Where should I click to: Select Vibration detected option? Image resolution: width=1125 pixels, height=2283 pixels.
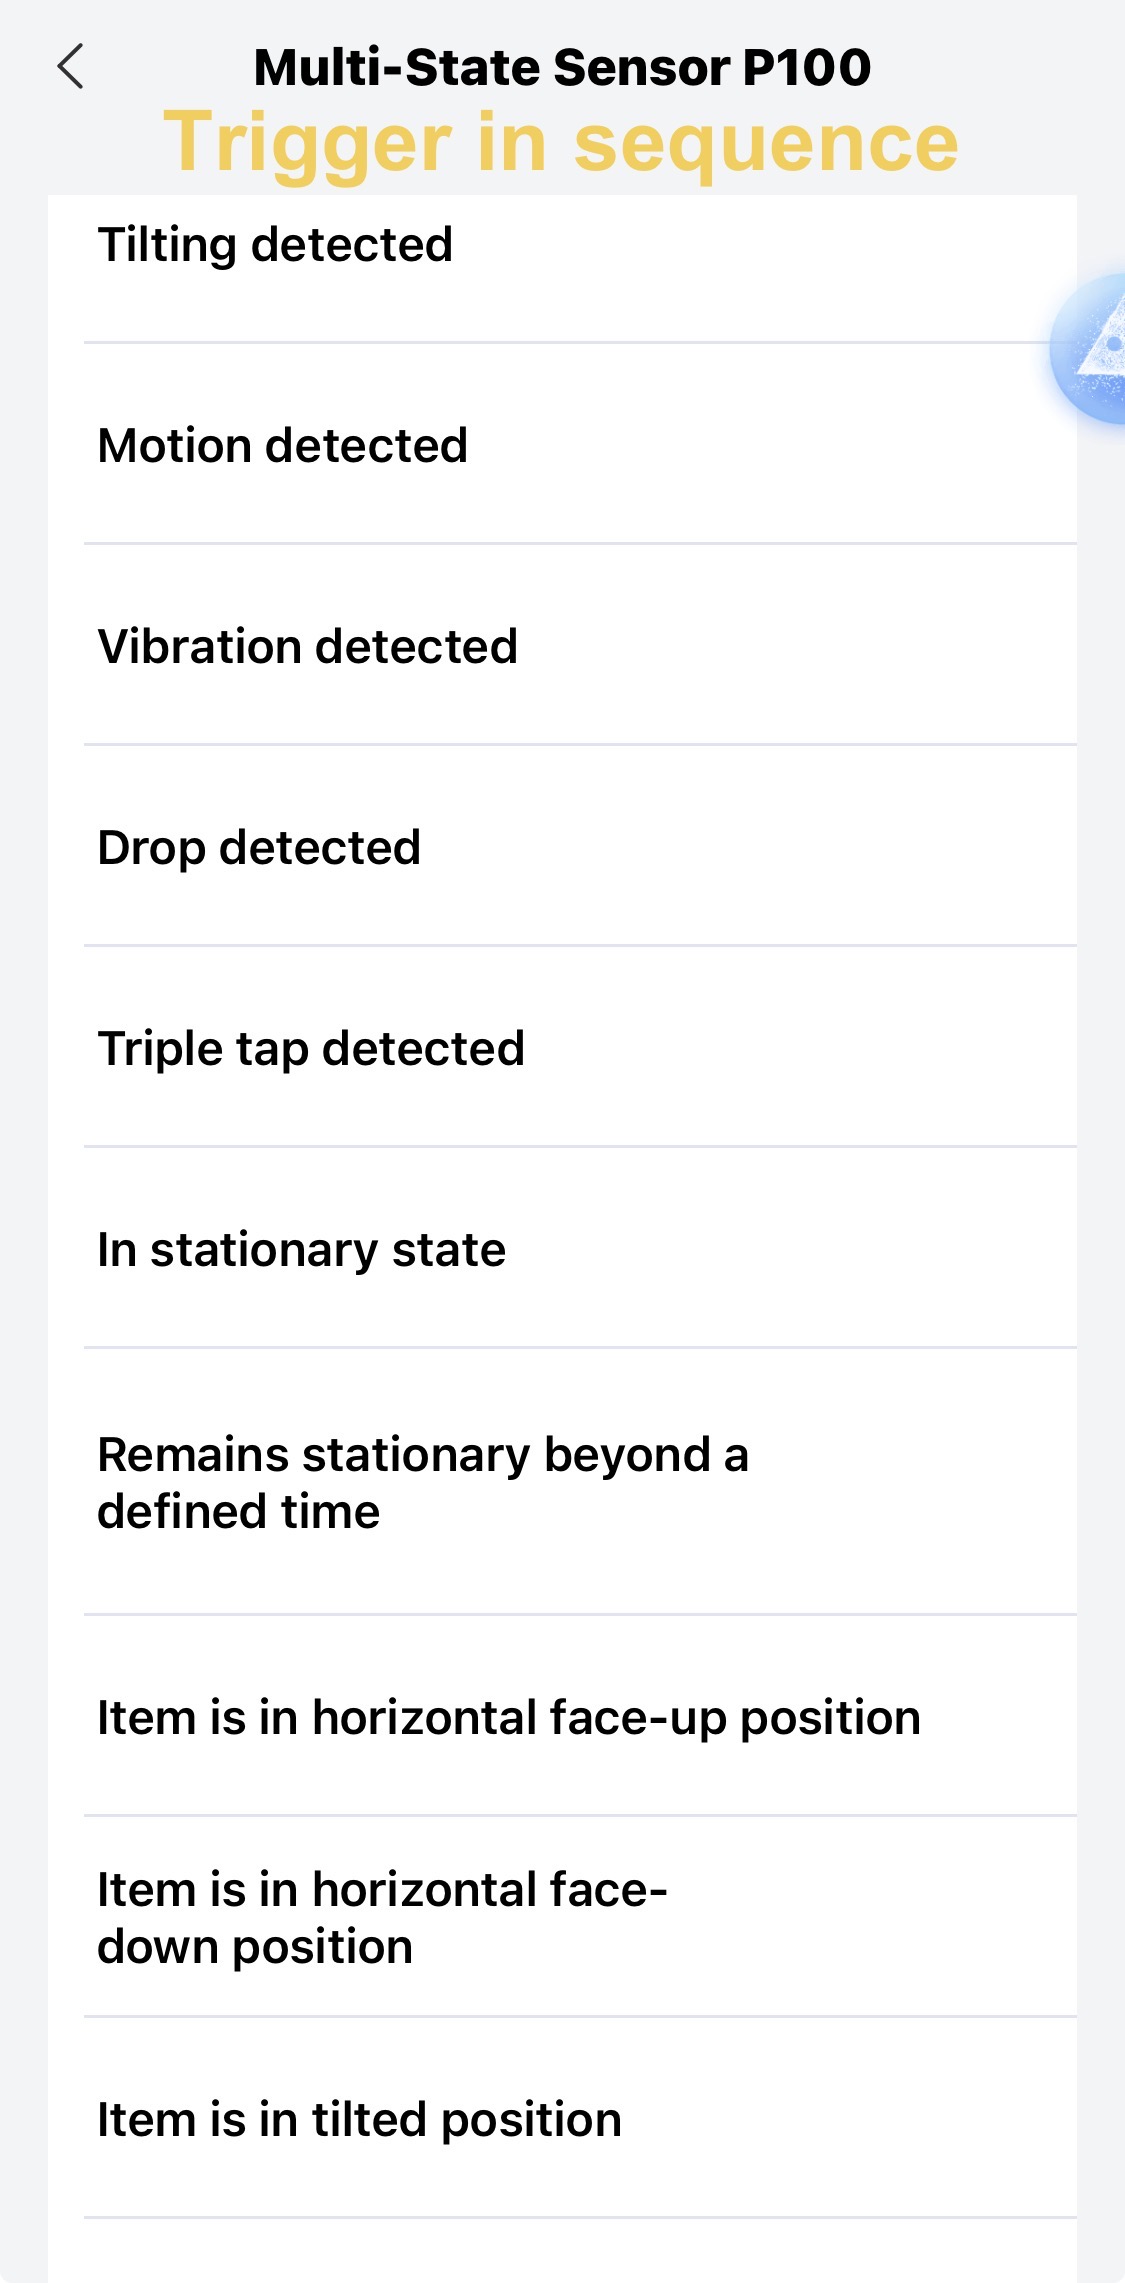pyautogui.click(x=307, y=647)
